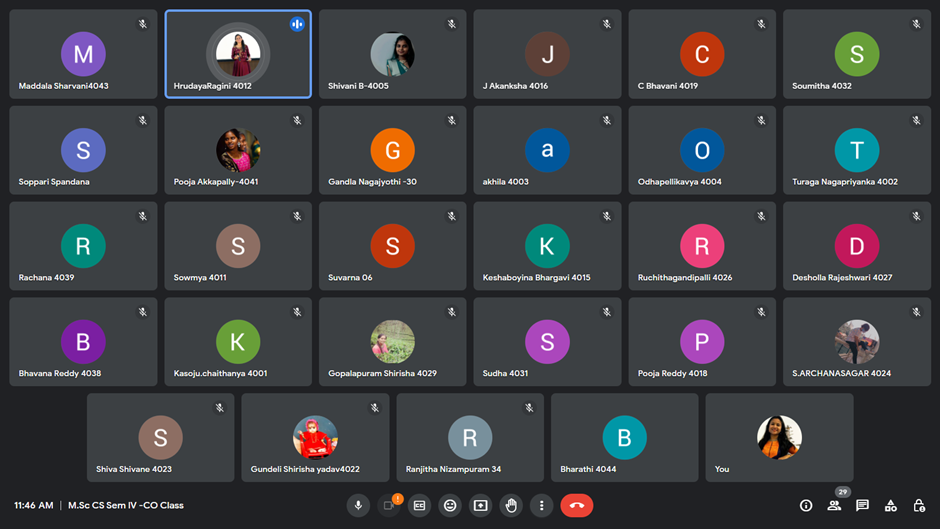Screen dimensions: 940x529
Task: Click muted mic icon on akhila 4003
Action: tap(607, 120)
